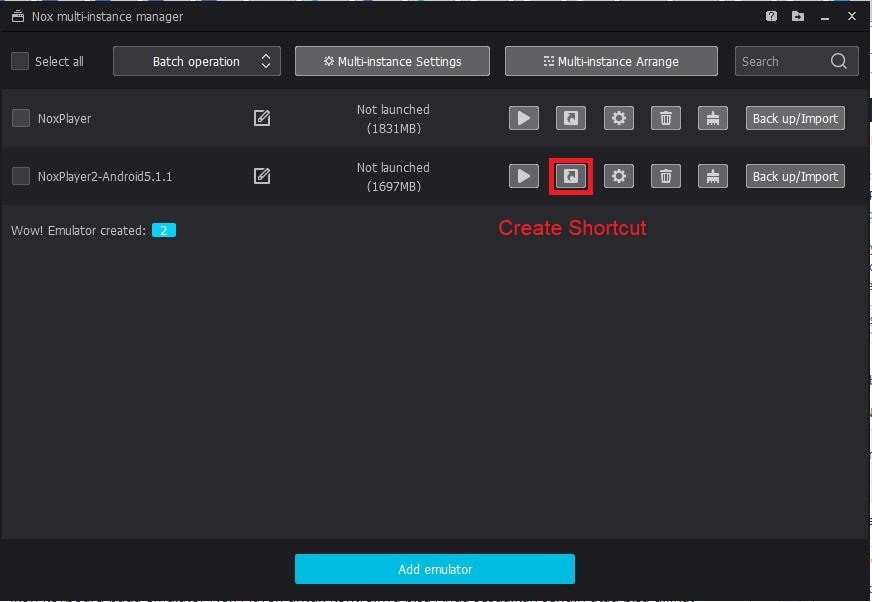Open the help question mark icon

coord(771,16)
